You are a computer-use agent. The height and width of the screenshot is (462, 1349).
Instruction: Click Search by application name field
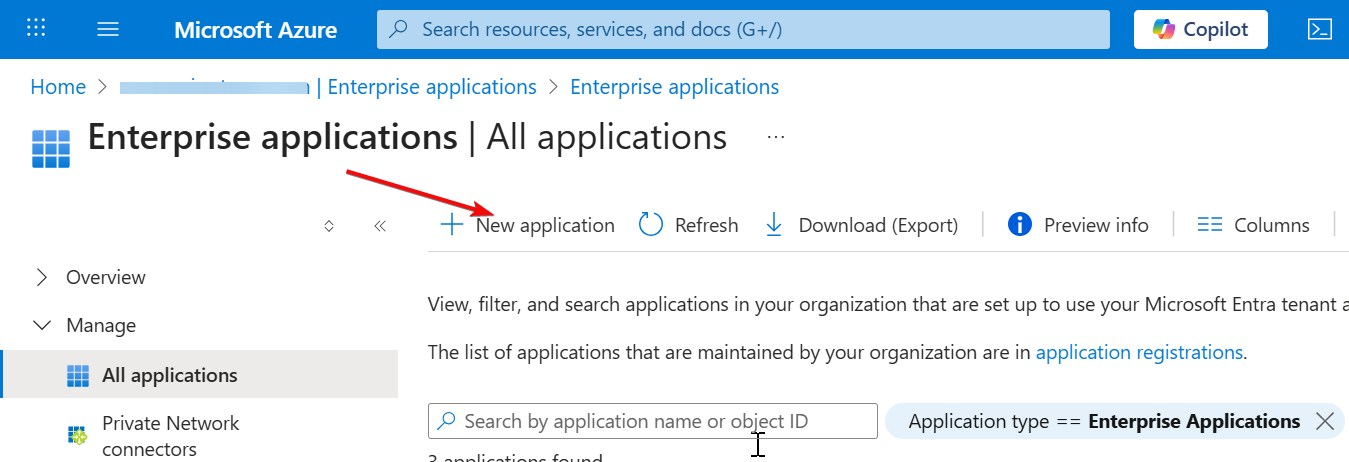653,421
